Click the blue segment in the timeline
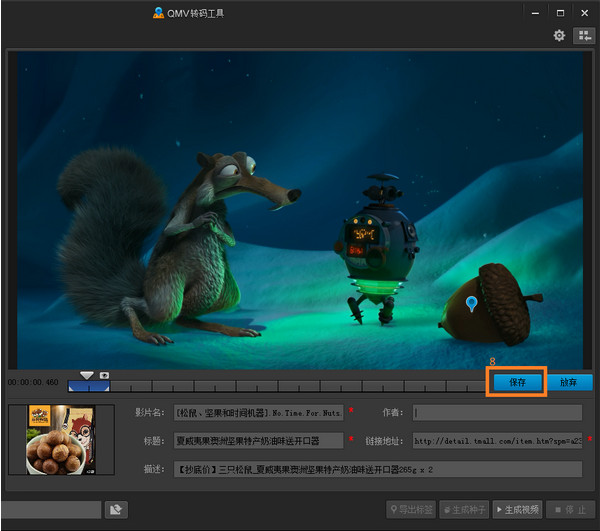The height and width of the screenshot is (531, 600). click(x=89, y=387)
